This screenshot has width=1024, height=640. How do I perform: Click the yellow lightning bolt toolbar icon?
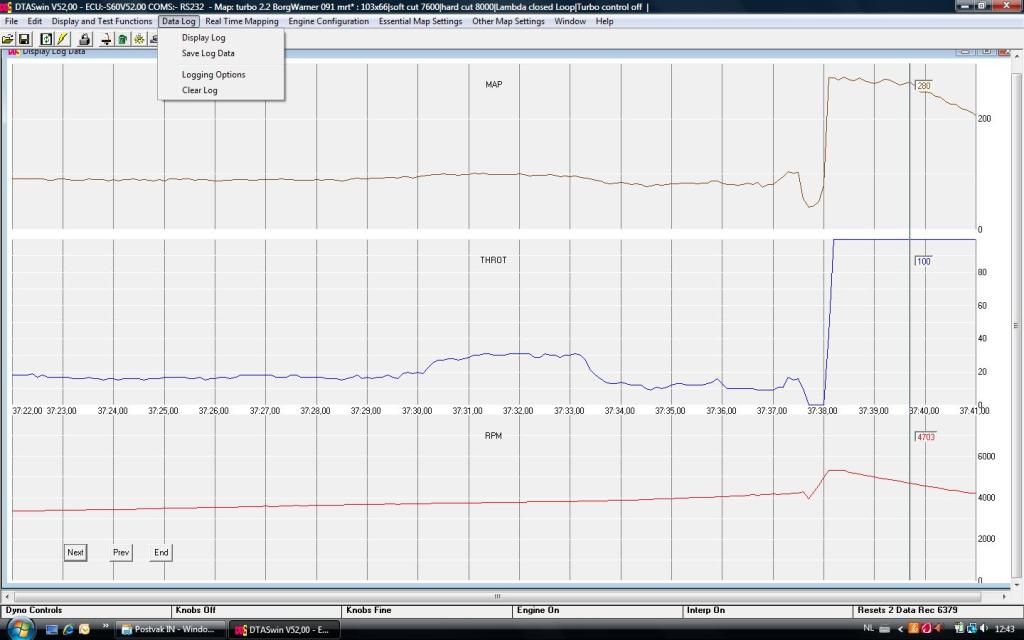61,39
